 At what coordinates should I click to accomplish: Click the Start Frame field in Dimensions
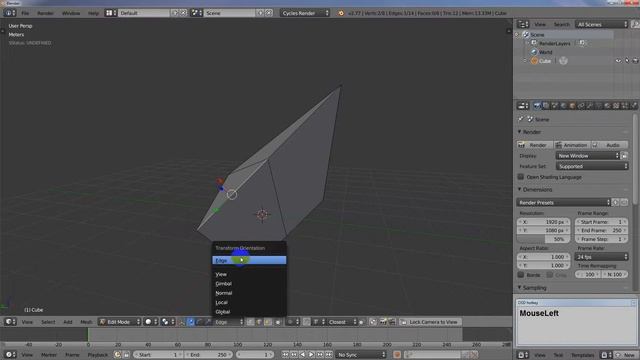(x=601, y=222)
